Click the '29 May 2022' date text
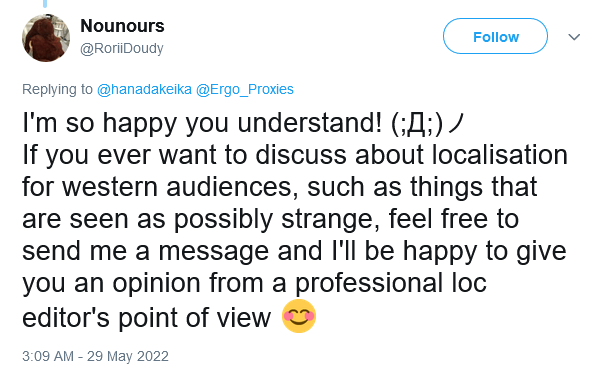 [x=128, y=356]
